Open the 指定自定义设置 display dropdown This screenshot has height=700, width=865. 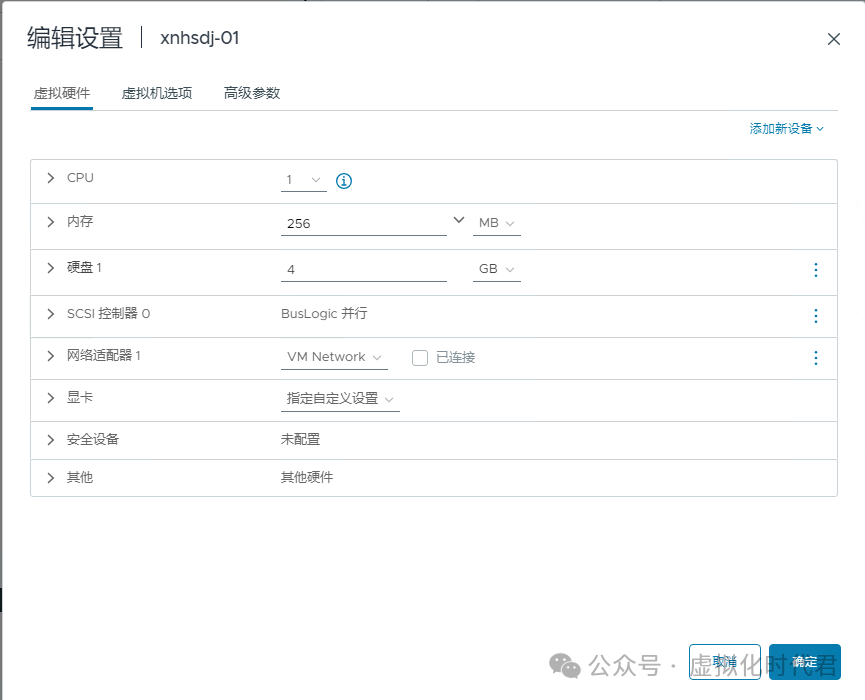[337, 400]
